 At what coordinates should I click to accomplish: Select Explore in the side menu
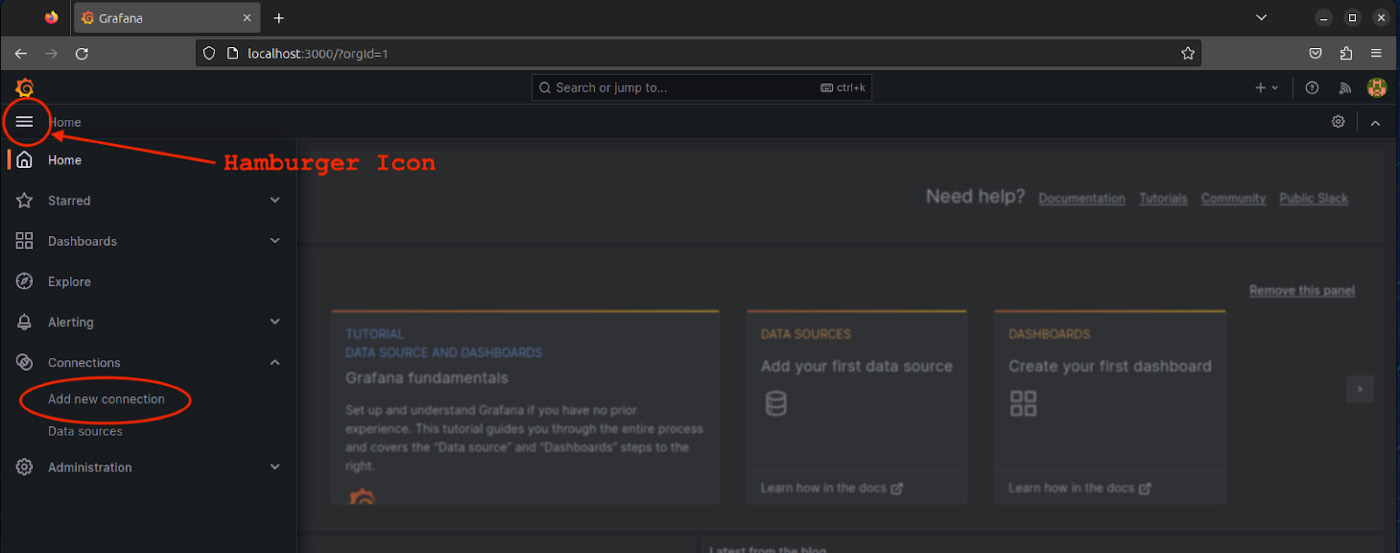69,282
